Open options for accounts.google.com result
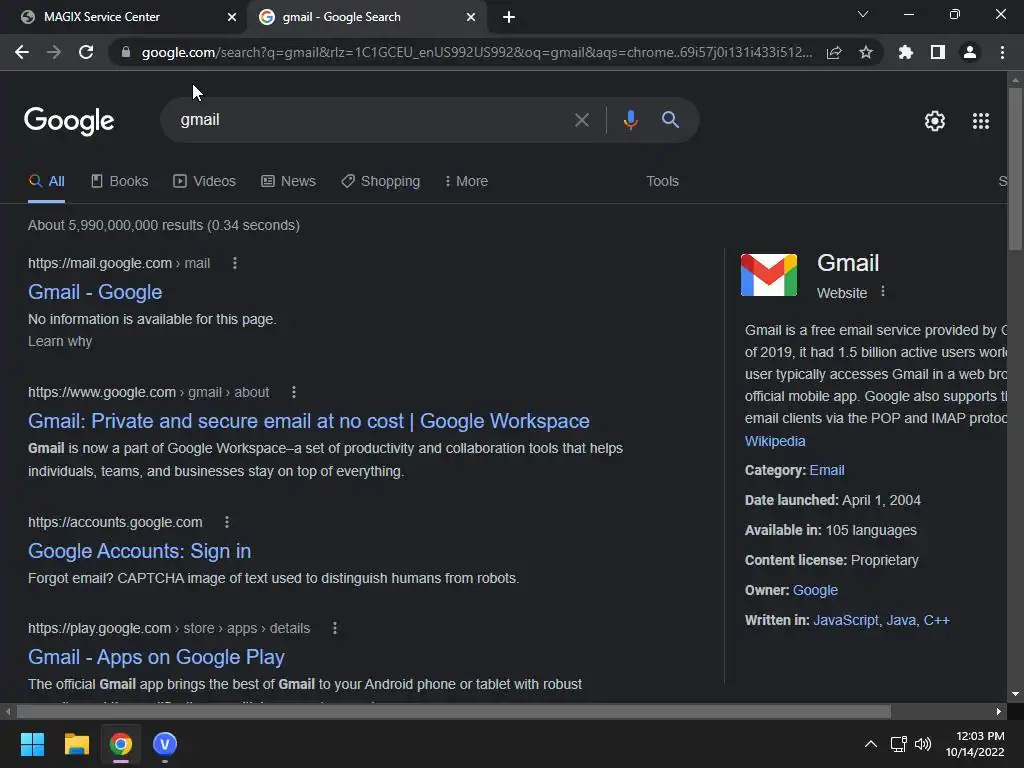 pos(227,522)
